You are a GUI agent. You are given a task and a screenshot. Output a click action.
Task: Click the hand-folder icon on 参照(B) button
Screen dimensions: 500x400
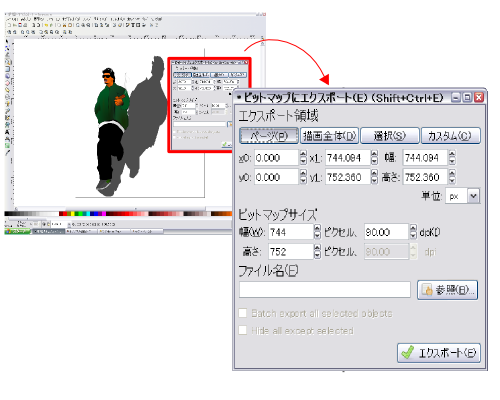tap(427, 290)
